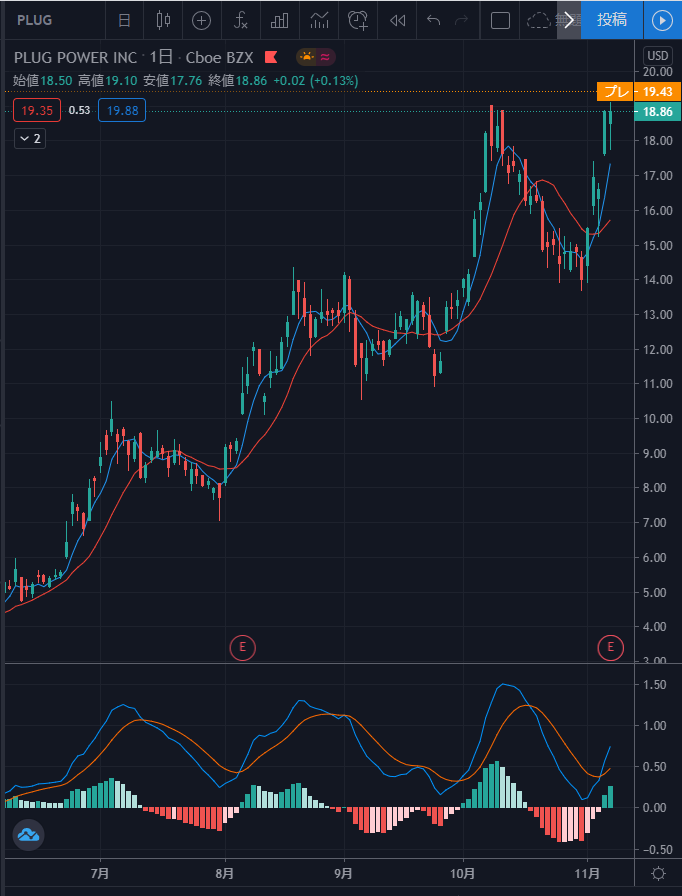Click the 投稿 publish button

[612, 20]
